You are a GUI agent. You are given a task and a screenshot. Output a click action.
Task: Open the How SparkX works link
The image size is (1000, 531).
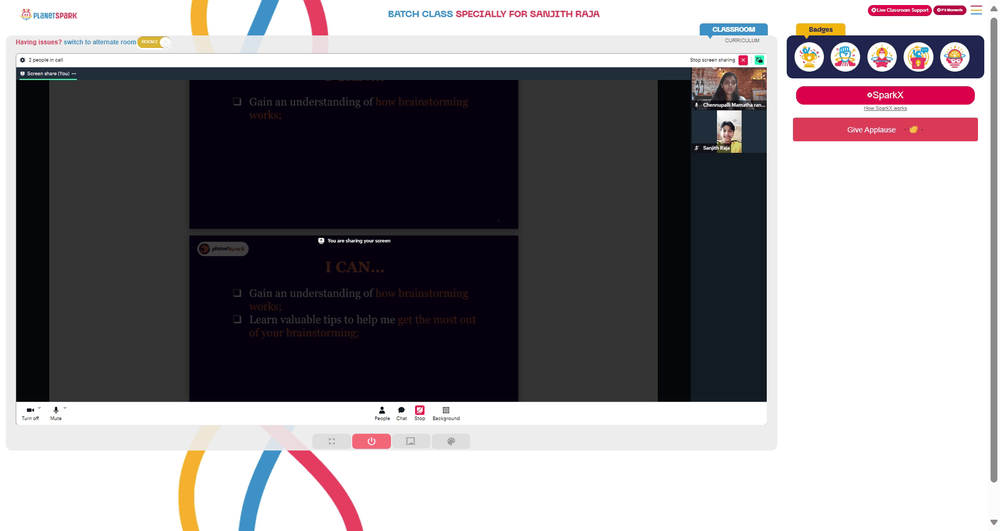[x=885, y=108]
